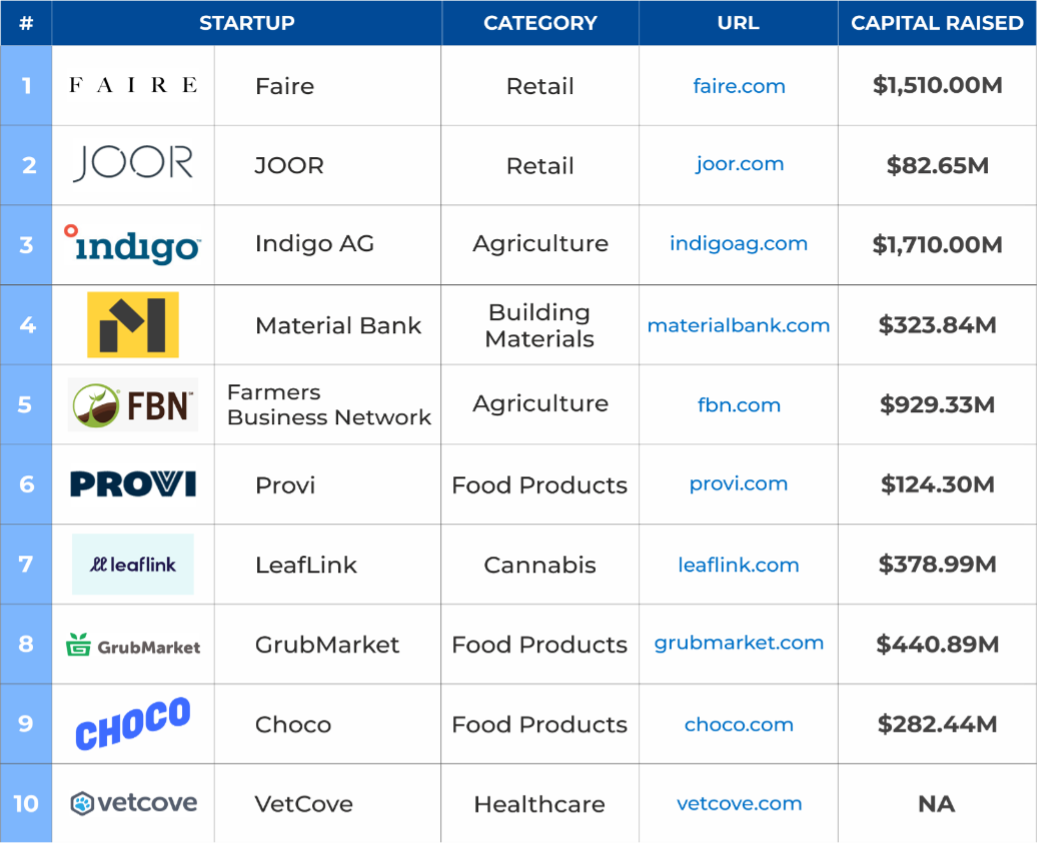Click the LeafLink logo
This screenshot has width=1041, height=846.
[x=133, y=564]
